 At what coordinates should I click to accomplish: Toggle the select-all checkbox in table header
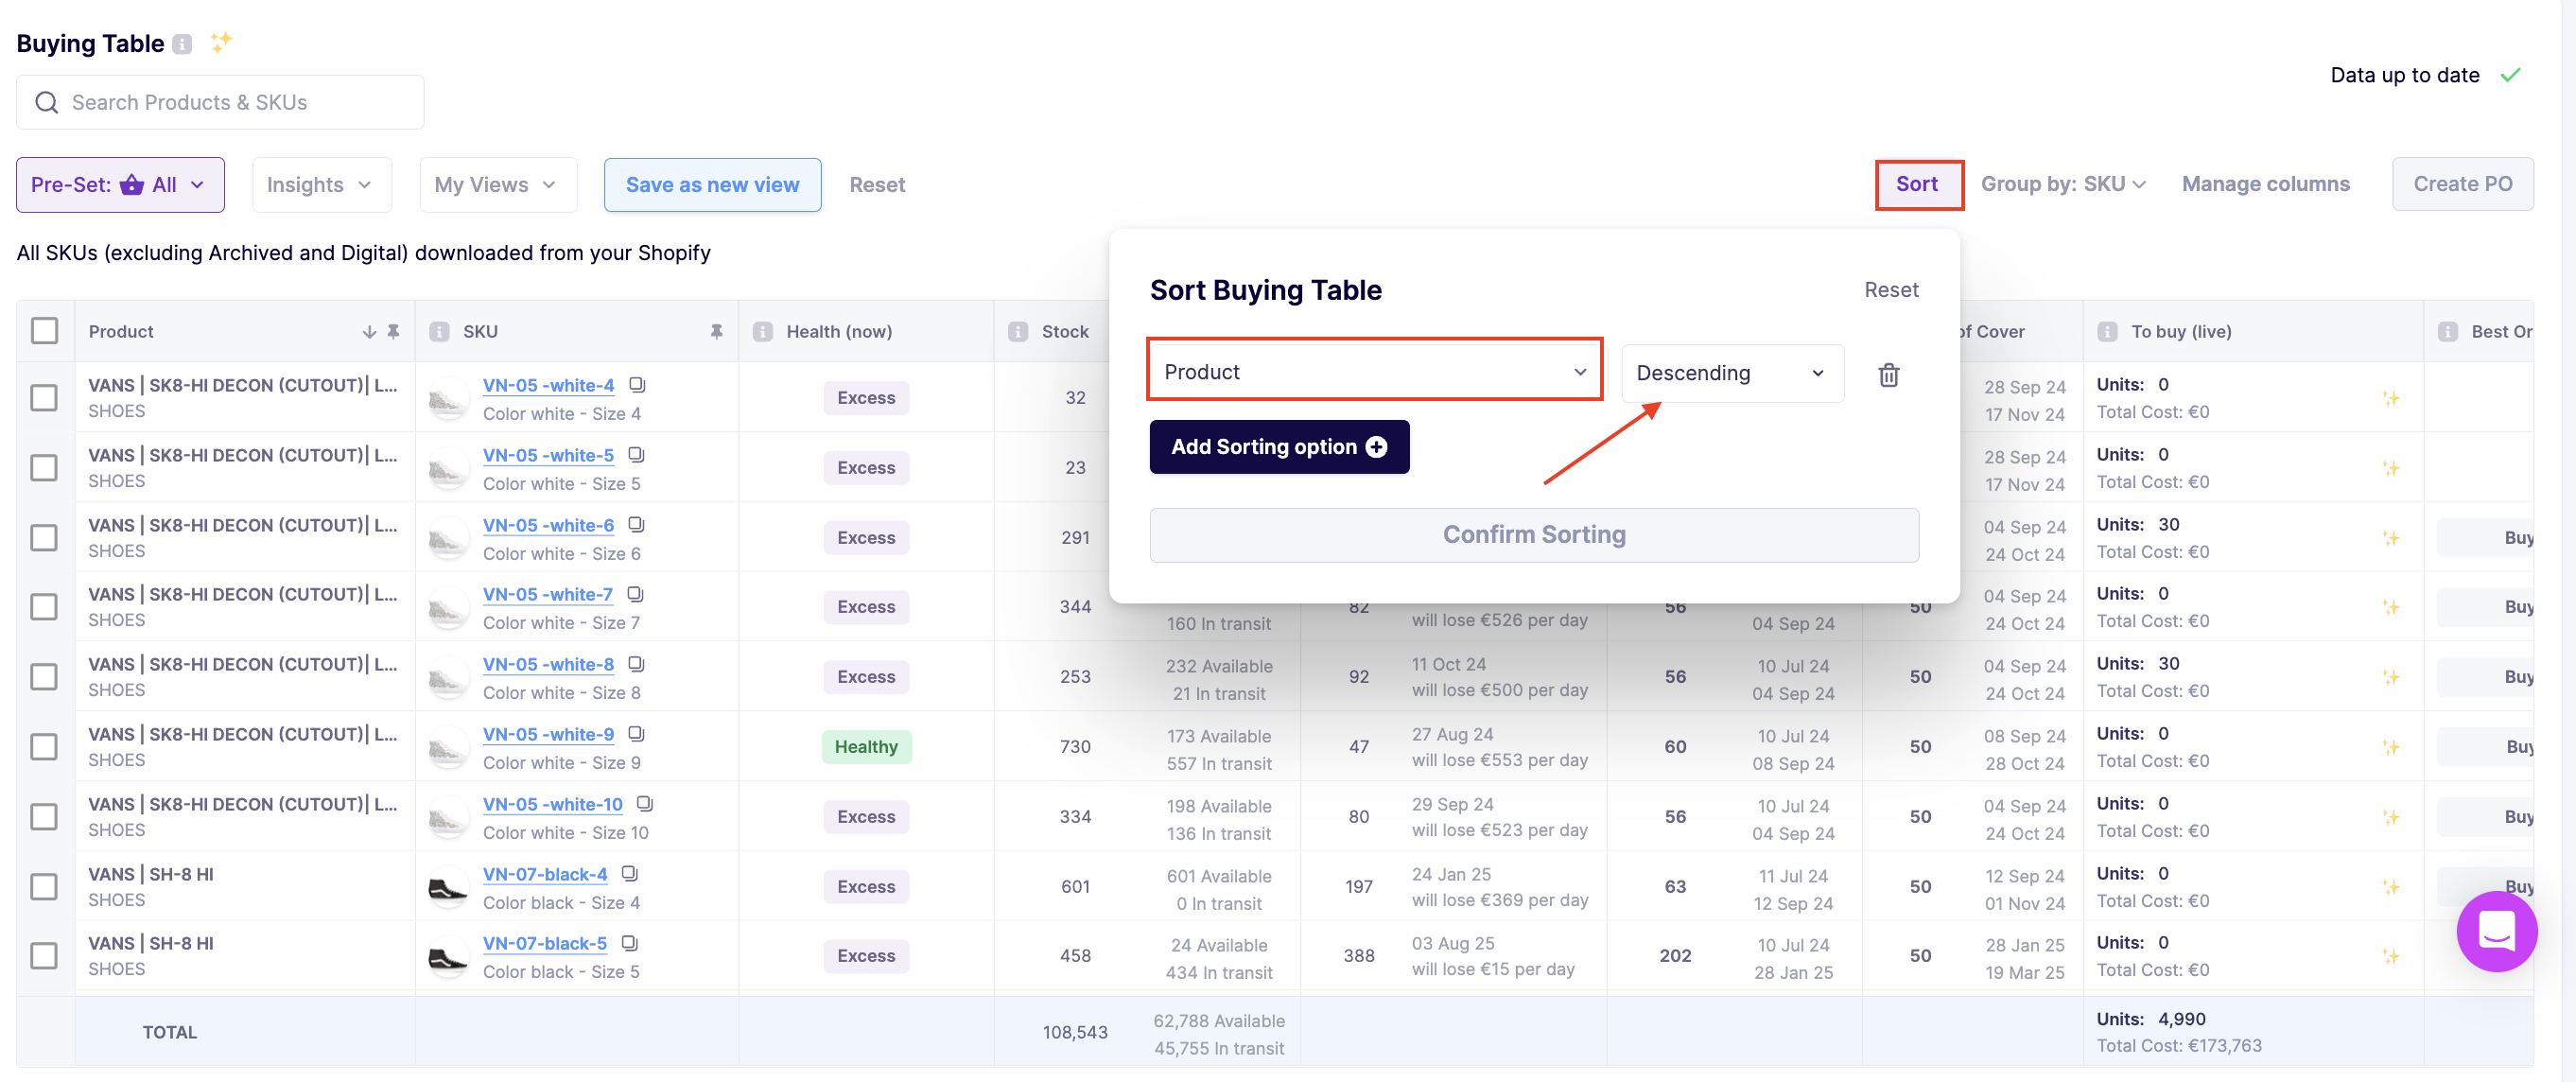(x=45, y=331)
